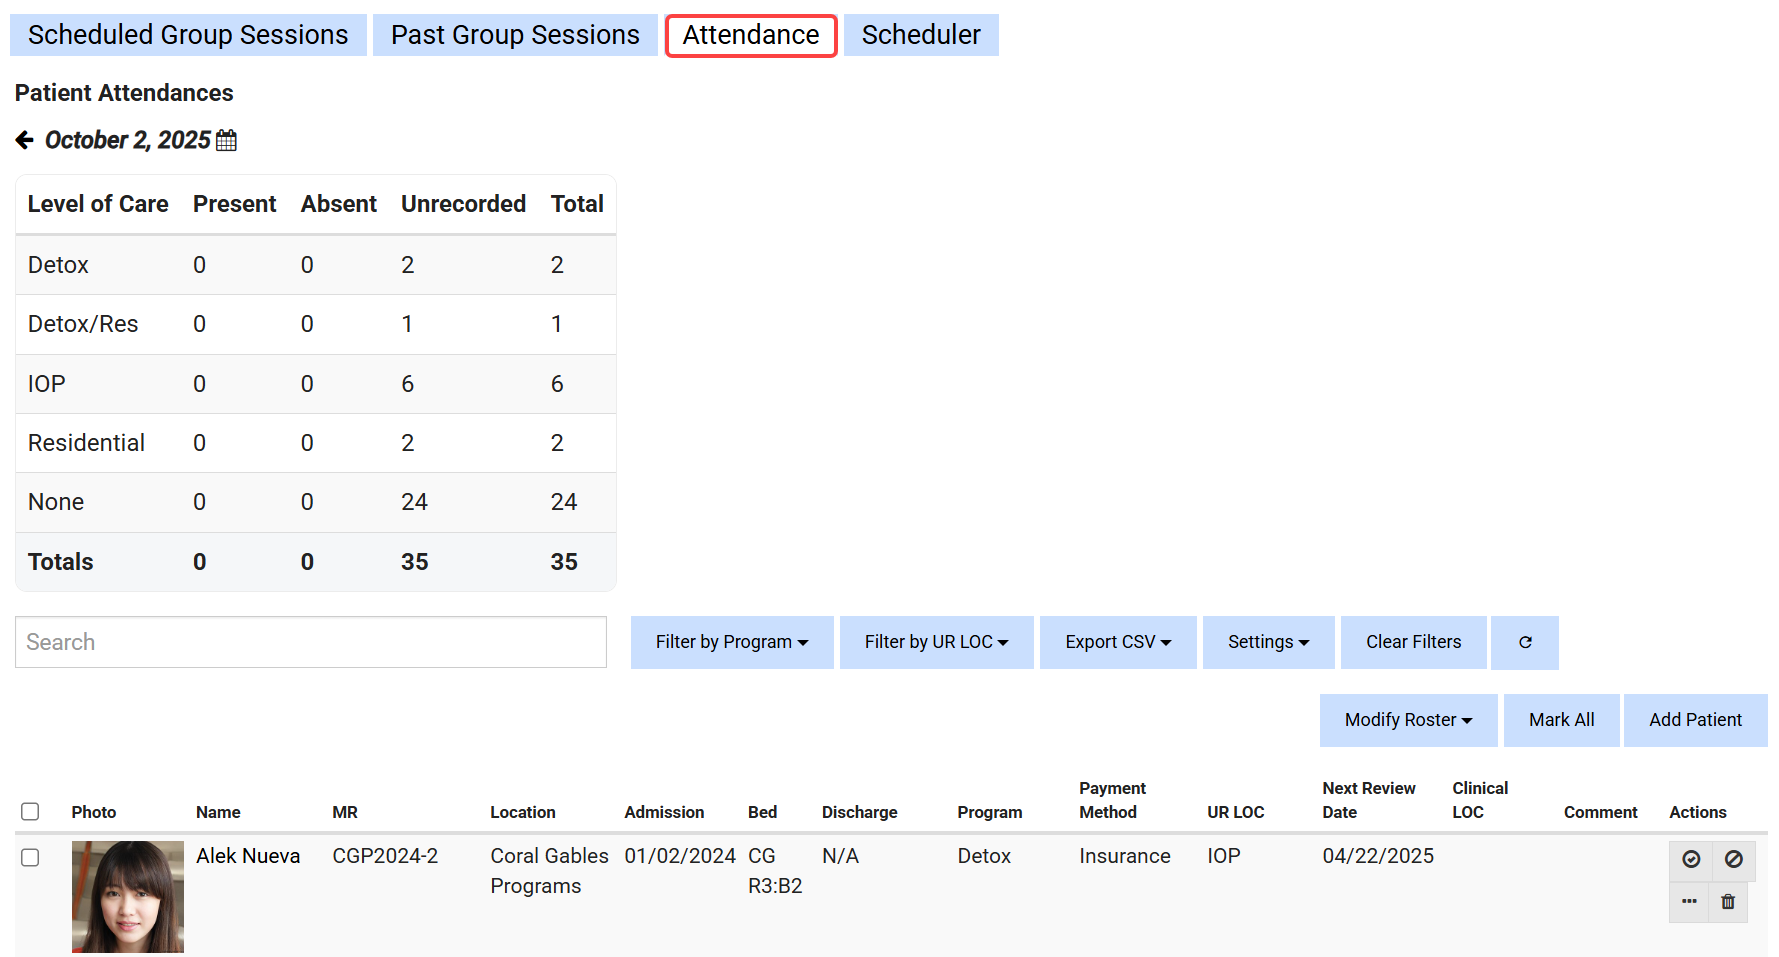Screen dimensions: 1779x957
Task: Expand the Filter by Program dropdown
Action: point(731,642)
